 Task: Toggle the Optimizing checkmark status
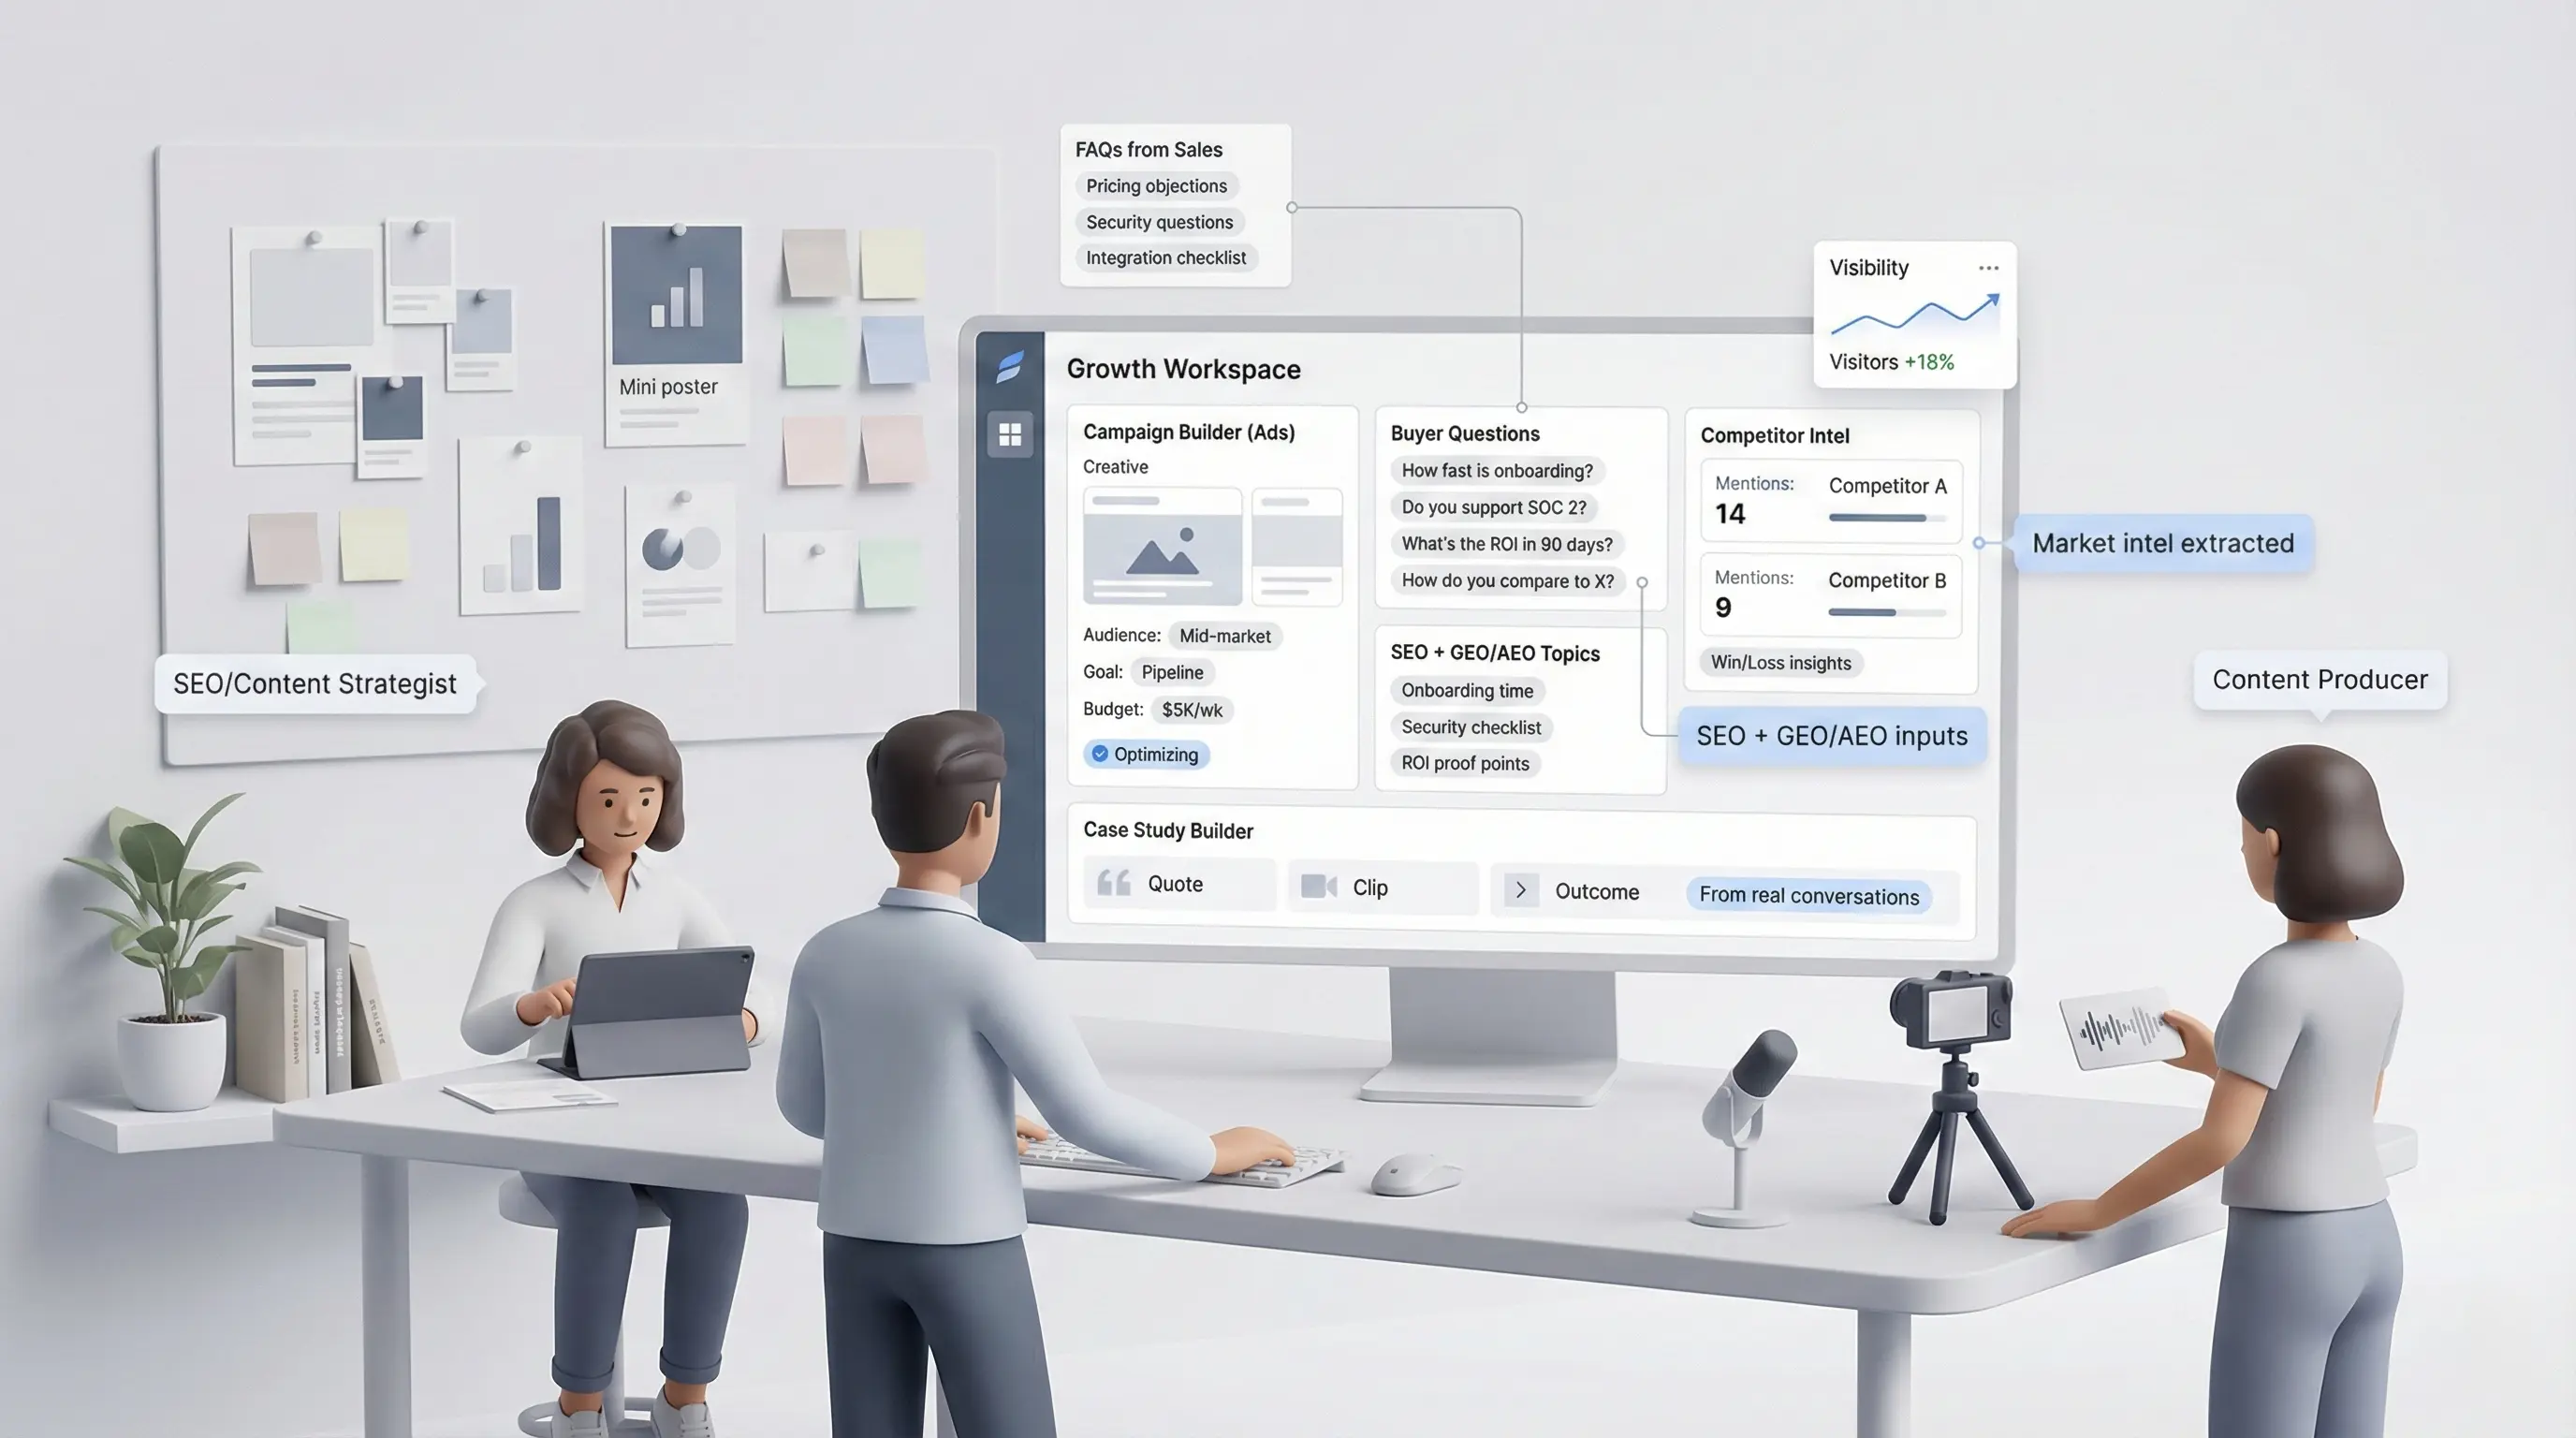[1100, 754]
